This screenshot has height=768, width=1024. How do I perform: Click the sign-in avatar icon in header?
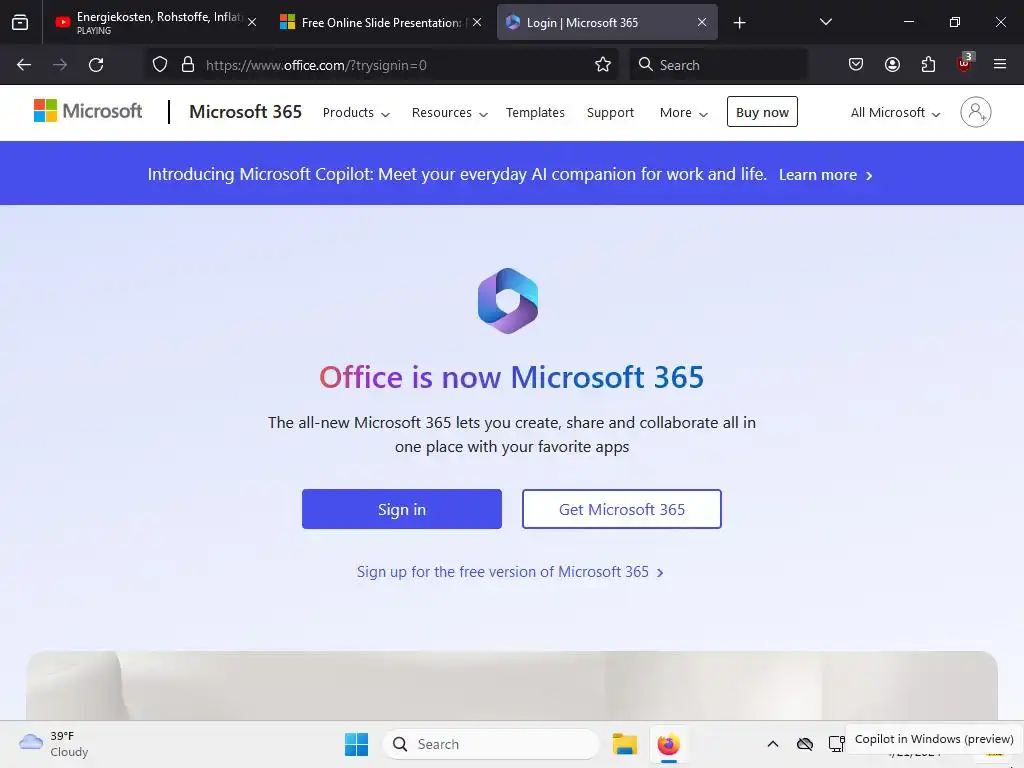(976, 112)
